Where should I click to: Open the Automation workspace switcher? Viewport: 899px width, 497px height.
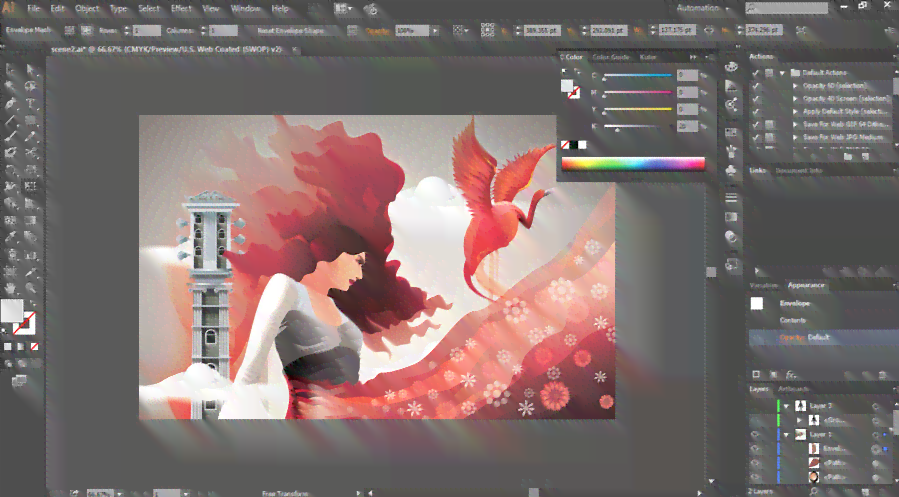[x=703, y=9]
